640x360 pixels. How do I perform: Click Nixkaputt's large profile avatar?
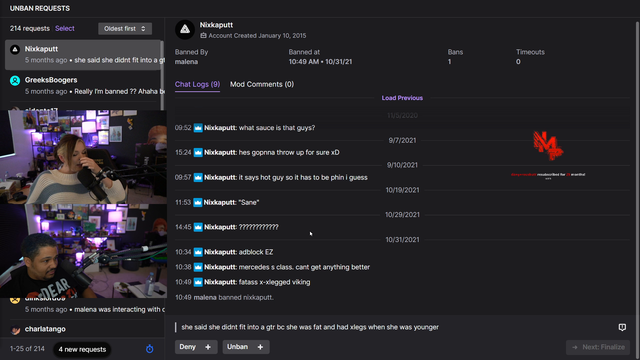[x=185, y=29]
